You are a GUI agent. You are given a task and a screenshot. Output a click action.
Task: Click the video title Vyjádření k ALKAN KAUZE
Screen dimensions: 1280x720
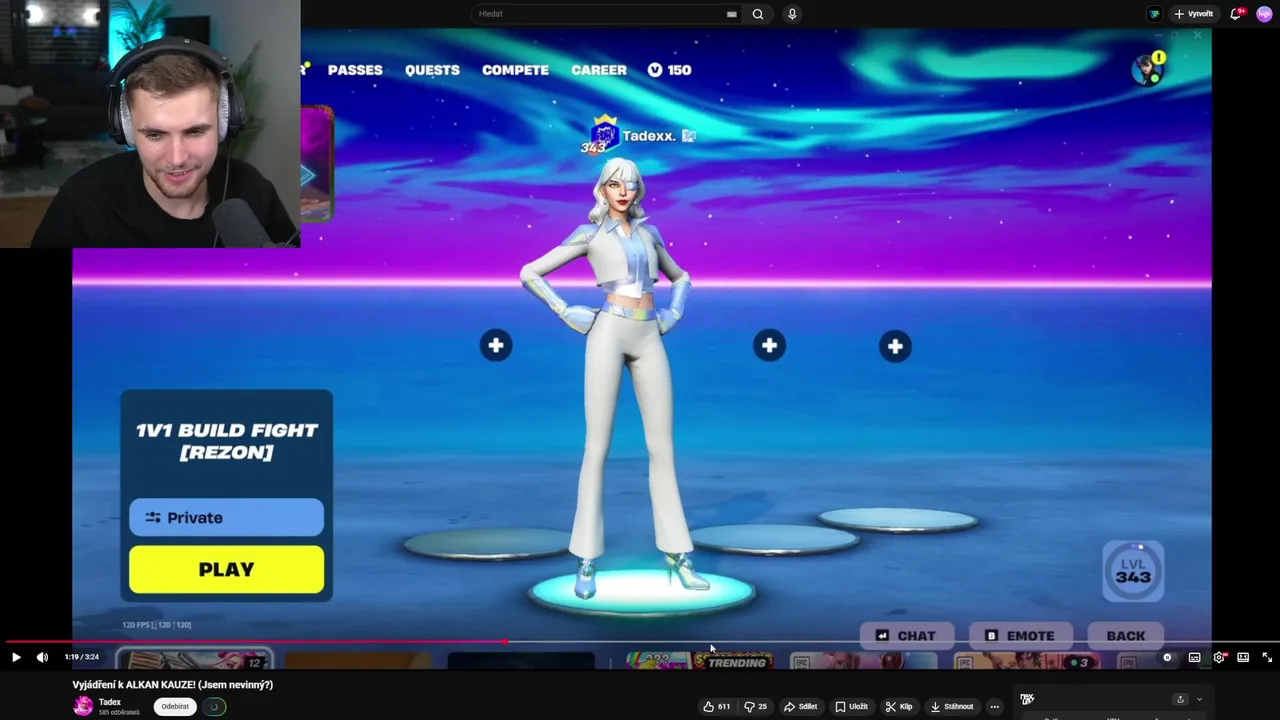172,685
